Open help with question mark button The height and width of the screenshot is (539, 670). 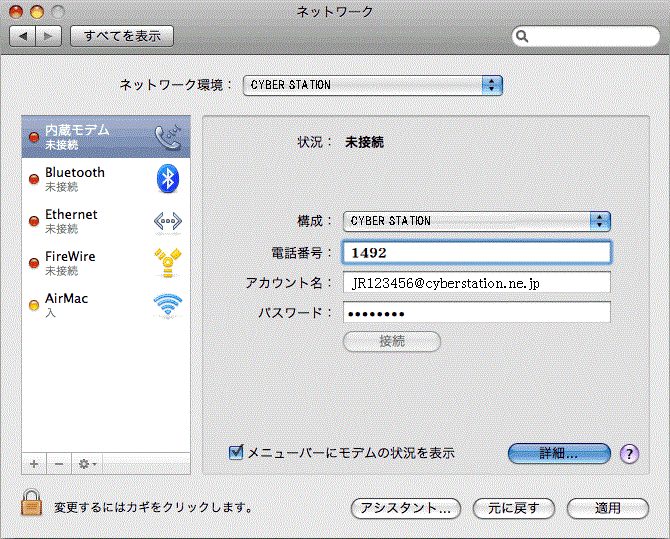[x=629, y=454]
